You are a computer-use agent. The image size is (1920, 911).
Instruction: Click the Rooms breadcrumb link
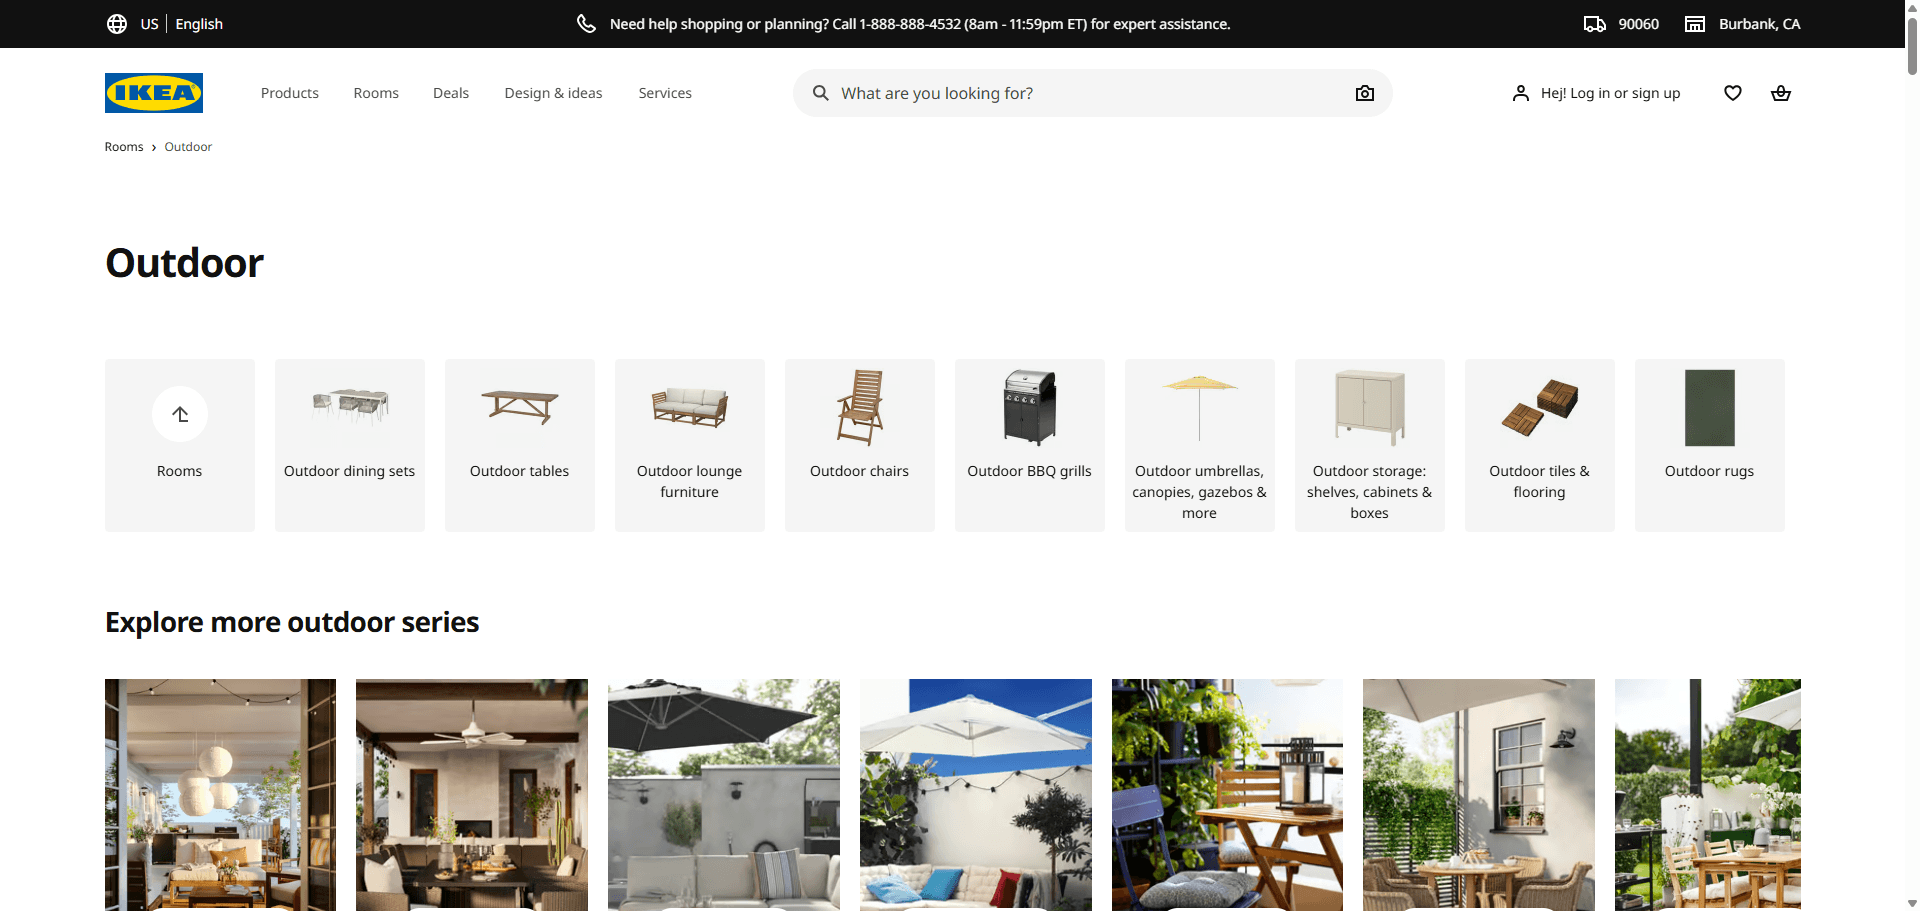123,146
